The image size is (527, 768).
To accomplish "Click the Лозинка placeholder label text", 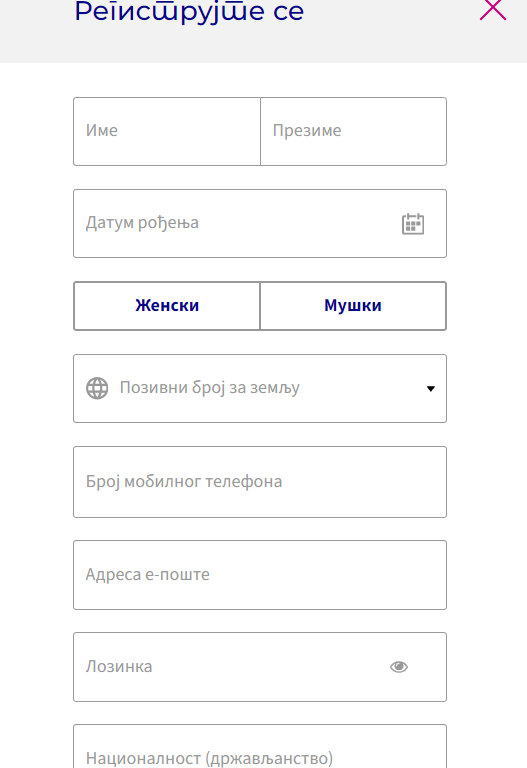I will pos(119,667).
